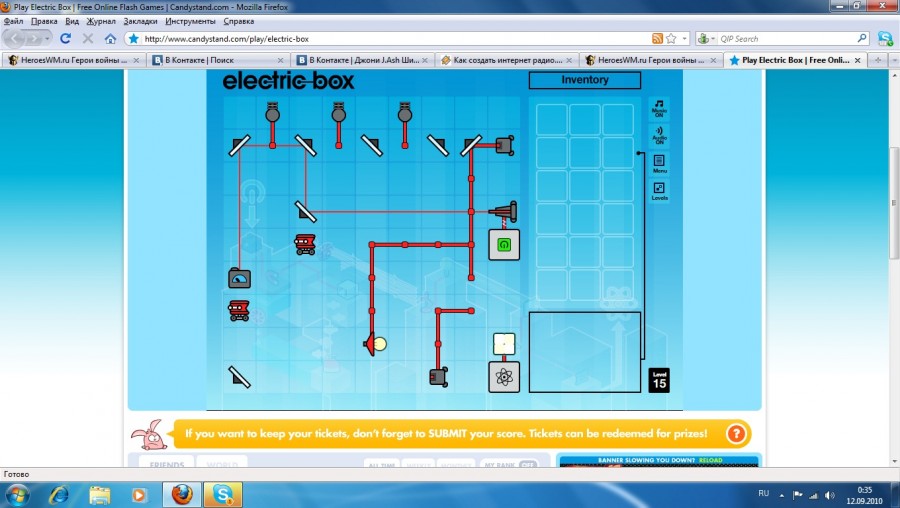Open the game Menu icon
This screenshot has width=900, height=508.
[659, 164]
